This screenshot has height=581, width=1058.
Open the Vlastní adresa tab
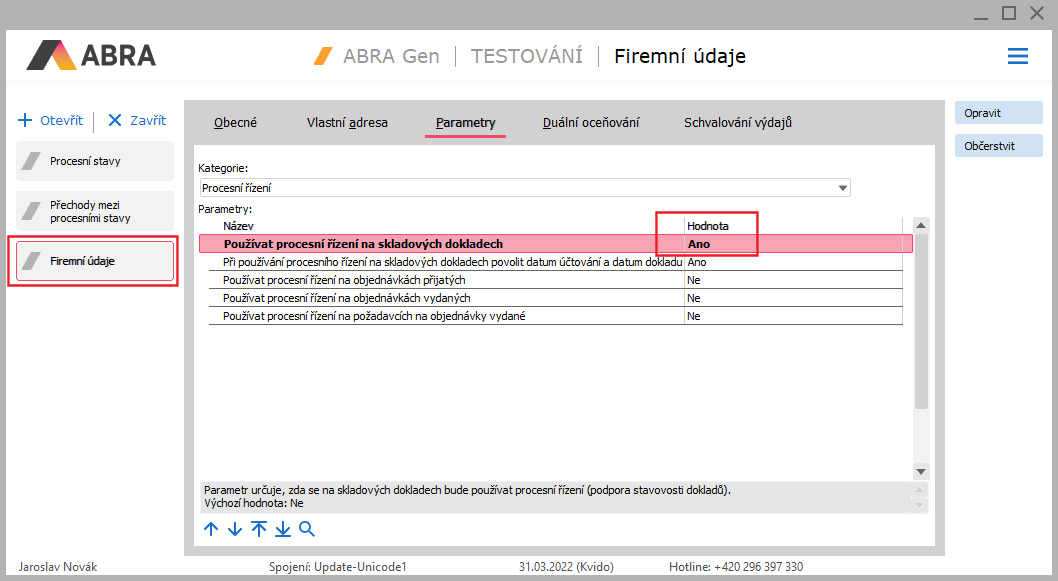point(347,123)
